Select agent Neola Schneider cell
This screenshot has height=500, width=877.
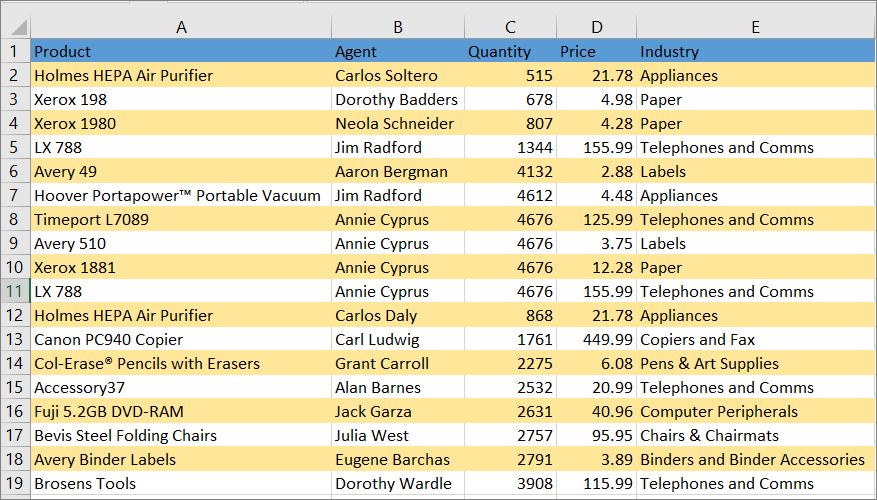tap(398, 123)
